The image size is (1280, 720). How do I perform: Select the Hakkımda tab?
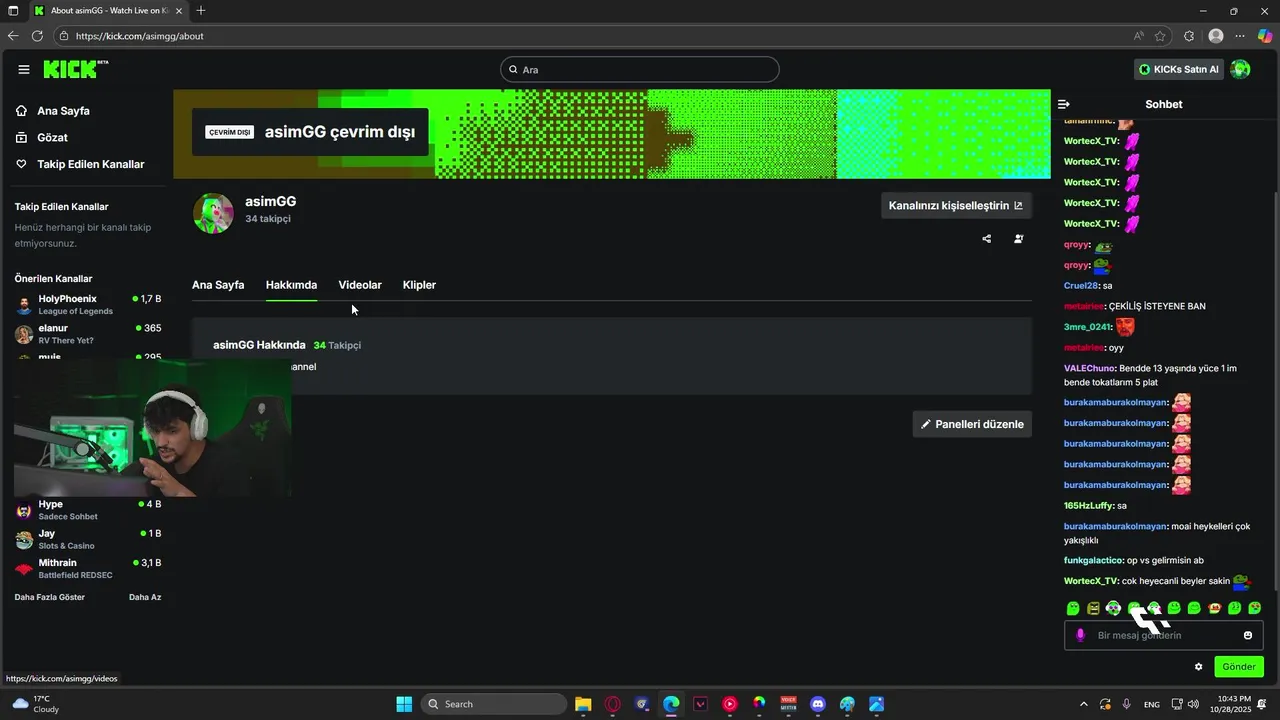(x=291, y=285)
